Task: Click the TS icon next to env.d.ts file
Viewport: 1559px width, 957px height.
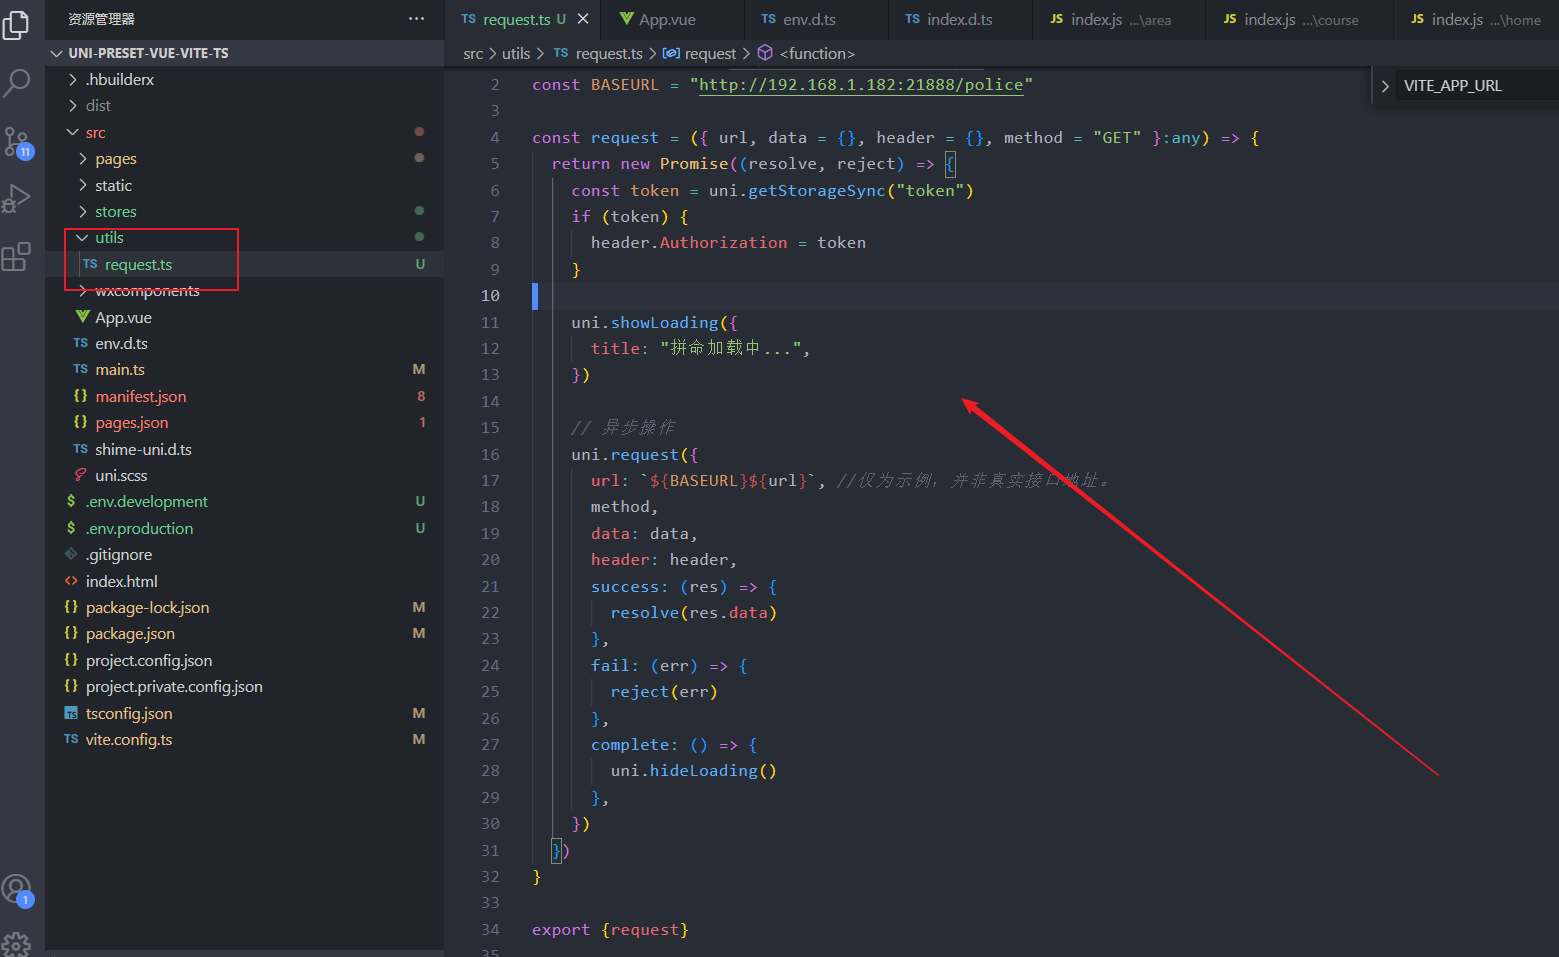Action: (81, 343)
